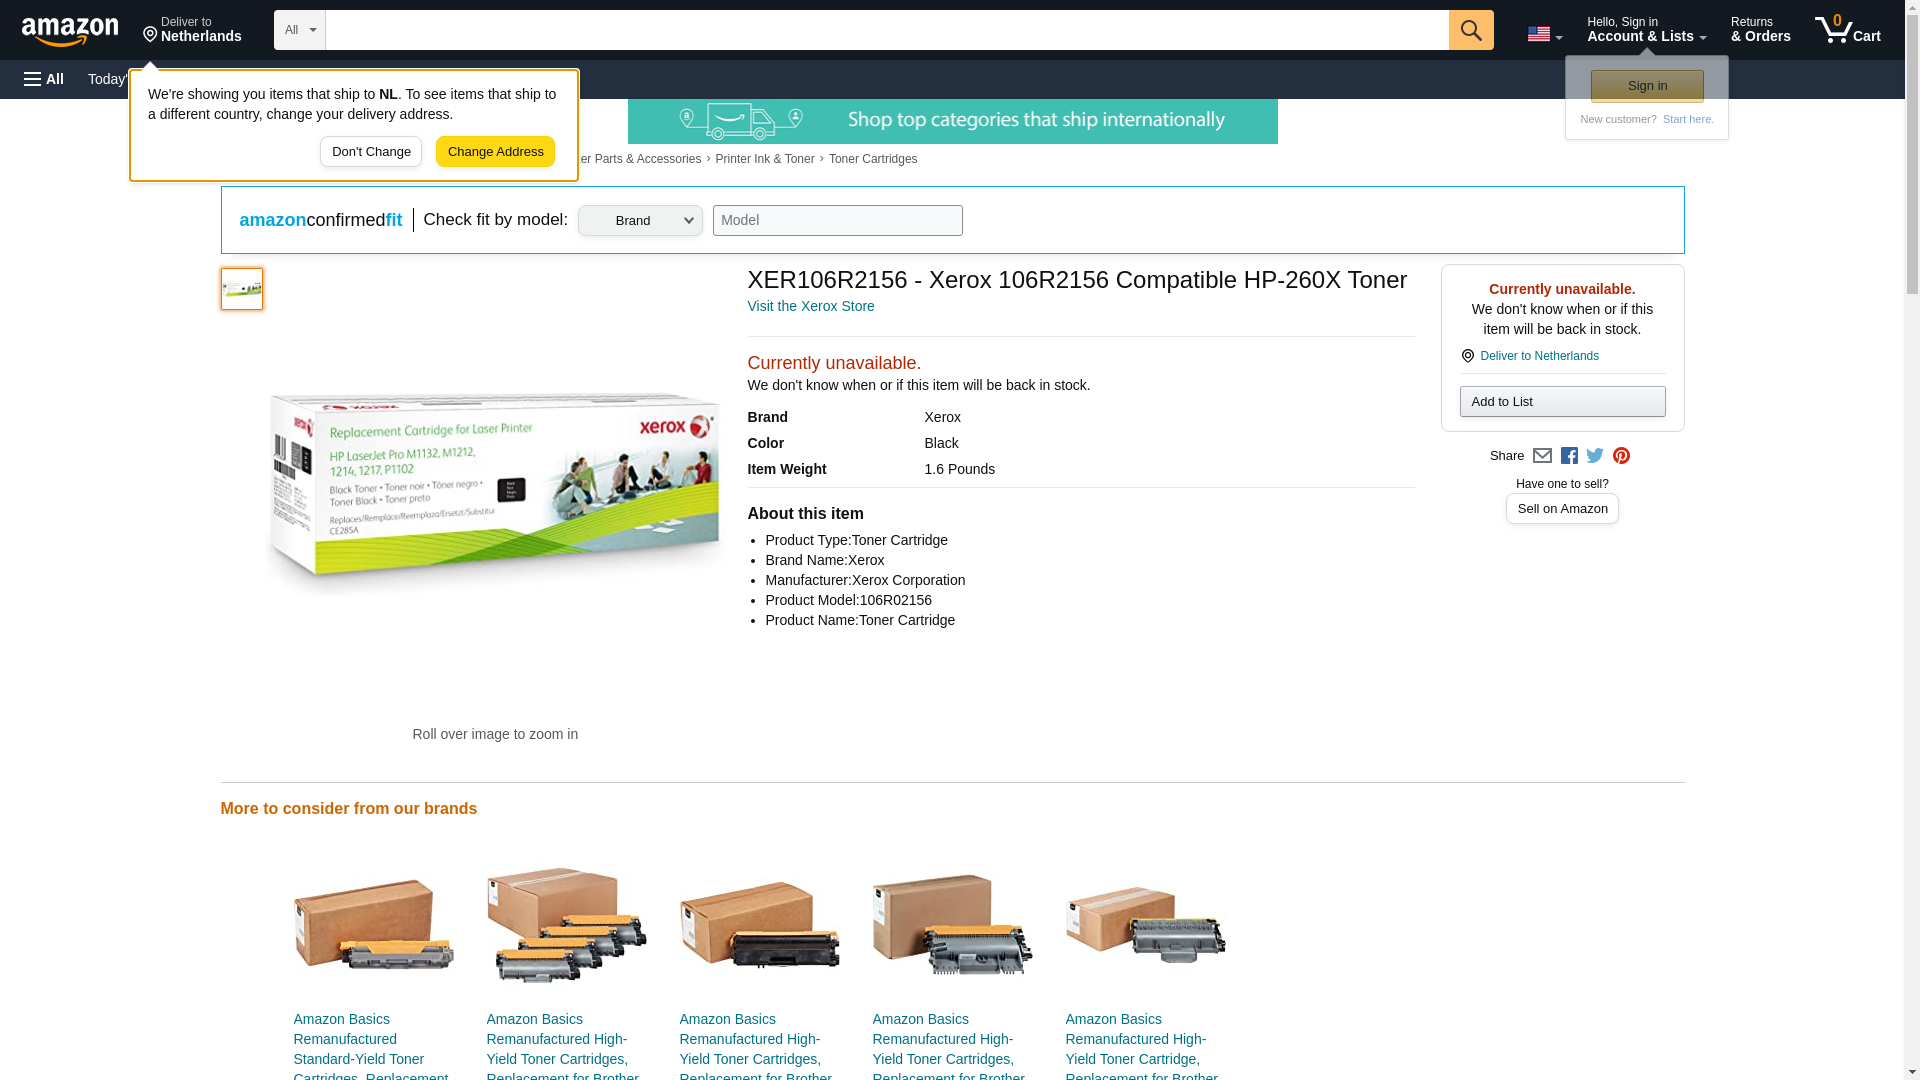Open the All hamburger menu

(x=44, y=79)
